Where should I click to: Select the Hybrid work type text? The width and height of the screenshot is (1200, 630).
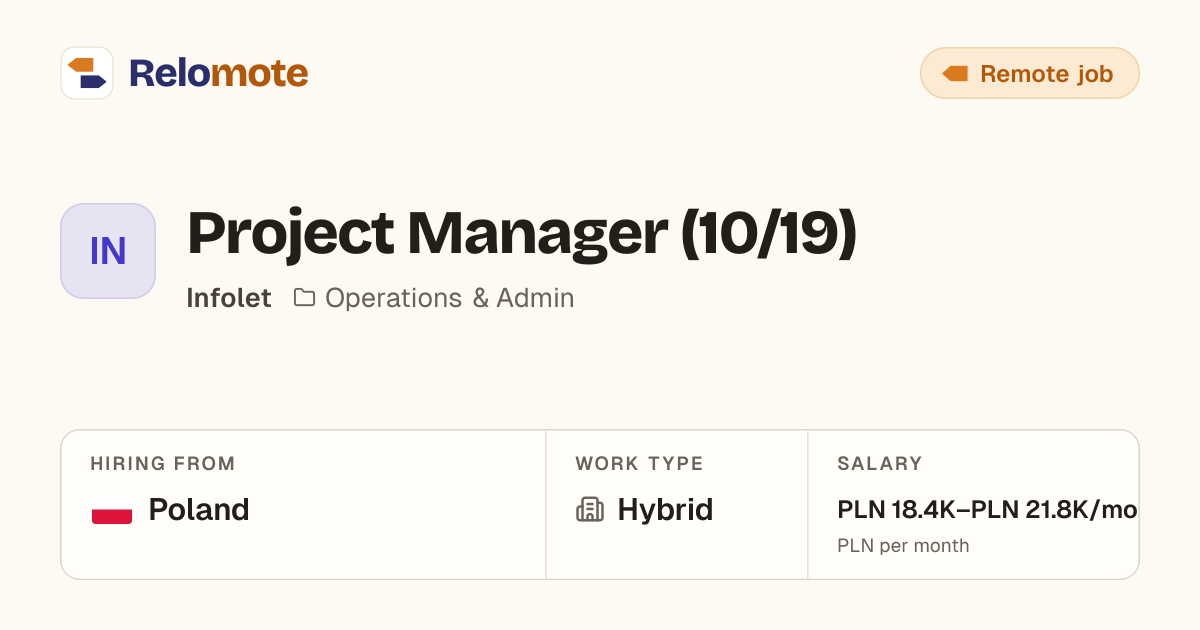point(665,510)
